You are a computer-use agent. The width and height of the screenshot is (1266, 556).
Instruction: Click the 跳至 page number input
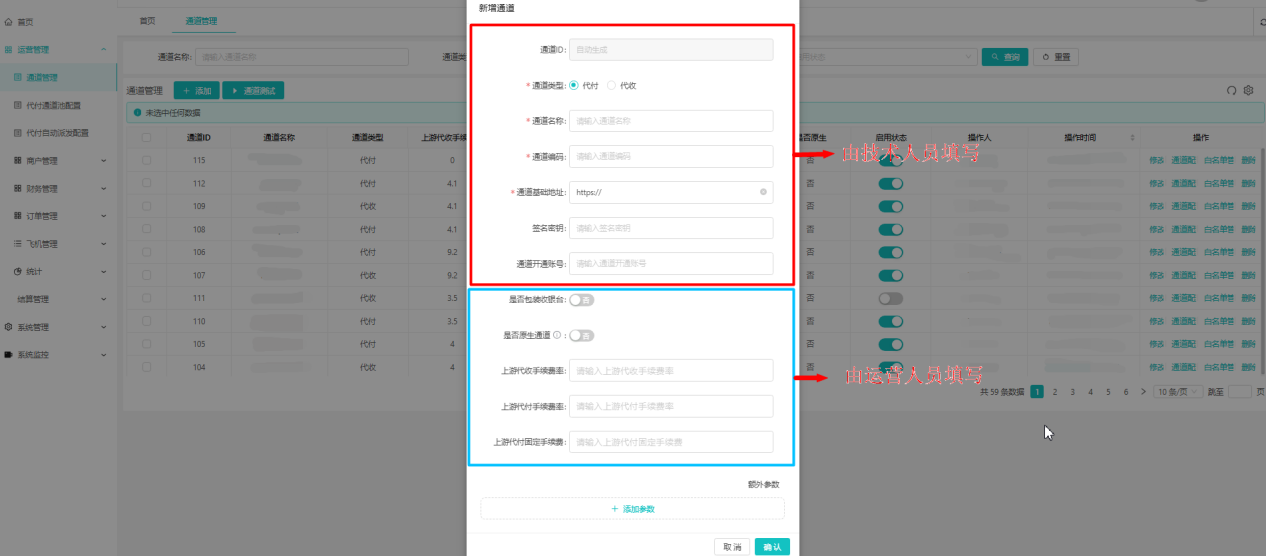(1240, 392)
